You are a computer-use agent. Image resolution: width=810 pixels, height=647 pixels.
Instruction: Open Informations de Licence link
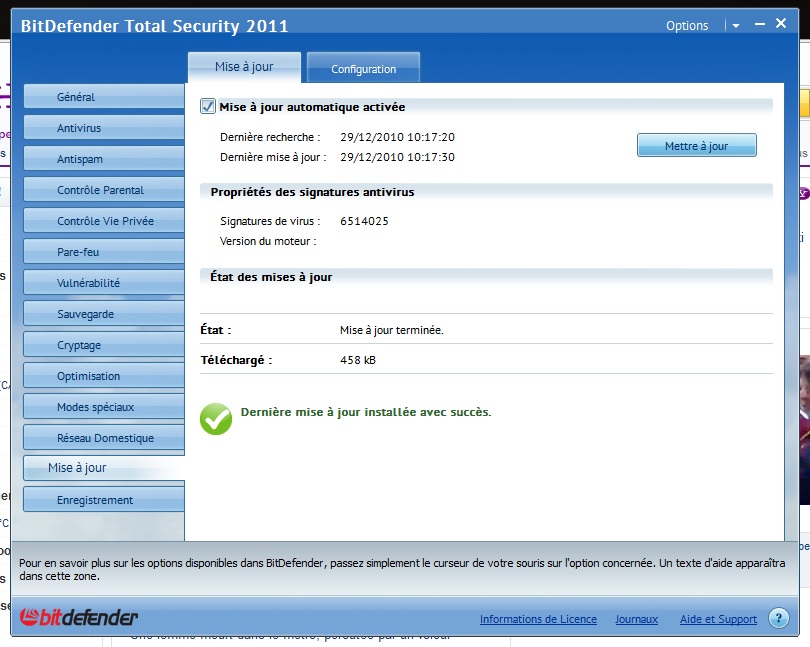pyautogui.click(x=538, y=619)
